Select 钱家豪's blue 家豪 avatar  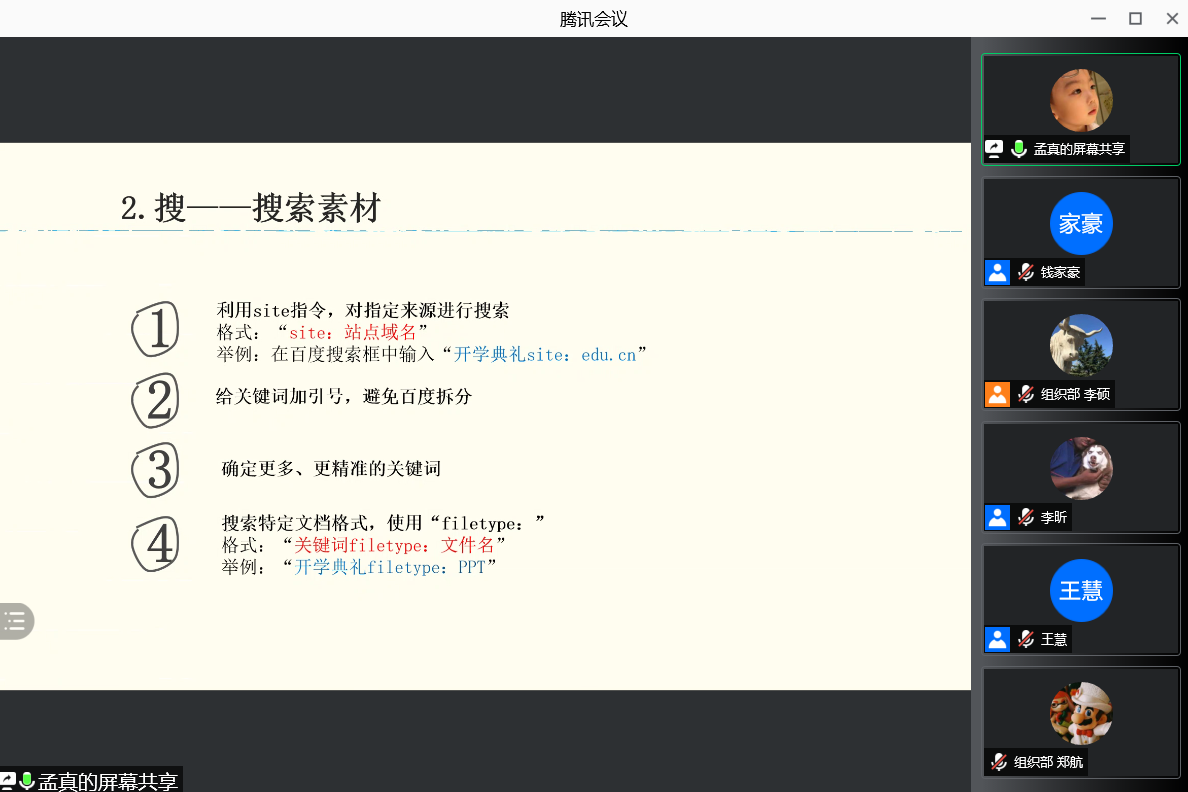pos(1081,223)
